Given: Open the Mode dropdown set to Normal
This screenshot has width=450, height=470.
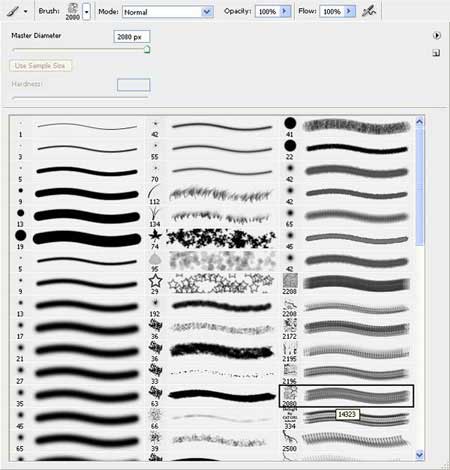Looking at the screenshot, I should (x=168, y=12).
